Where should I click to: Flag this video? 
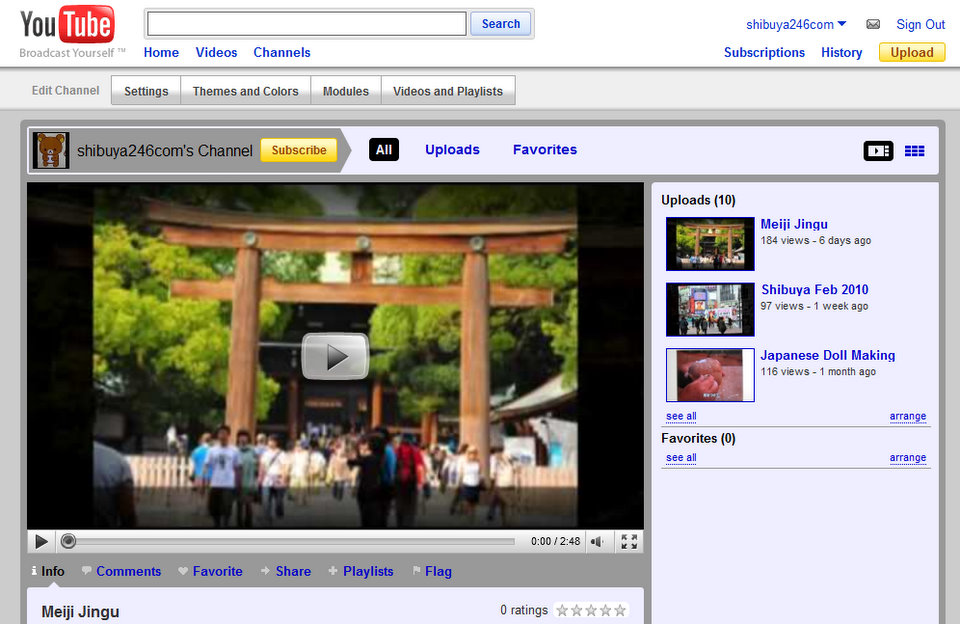point(432,571)
